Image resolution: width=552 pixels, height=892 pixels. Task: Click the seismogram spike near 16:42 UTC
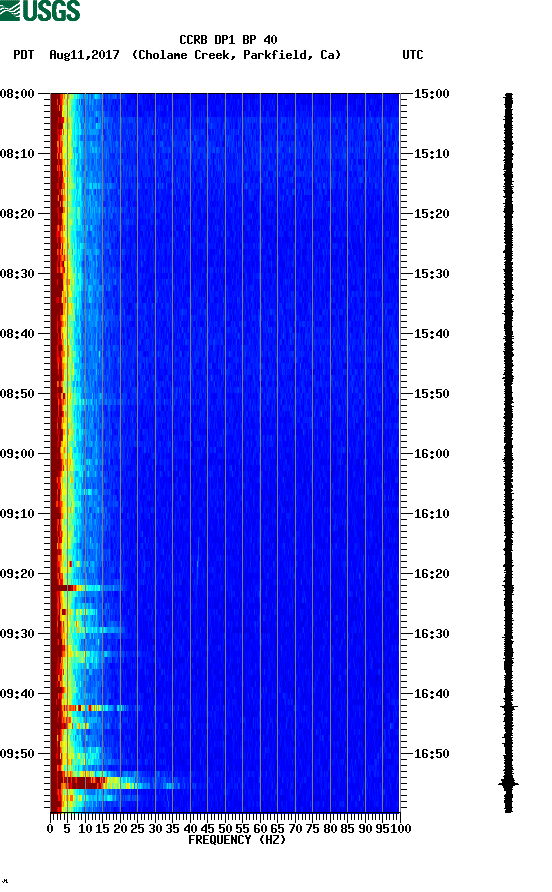(x=509, y=707)
